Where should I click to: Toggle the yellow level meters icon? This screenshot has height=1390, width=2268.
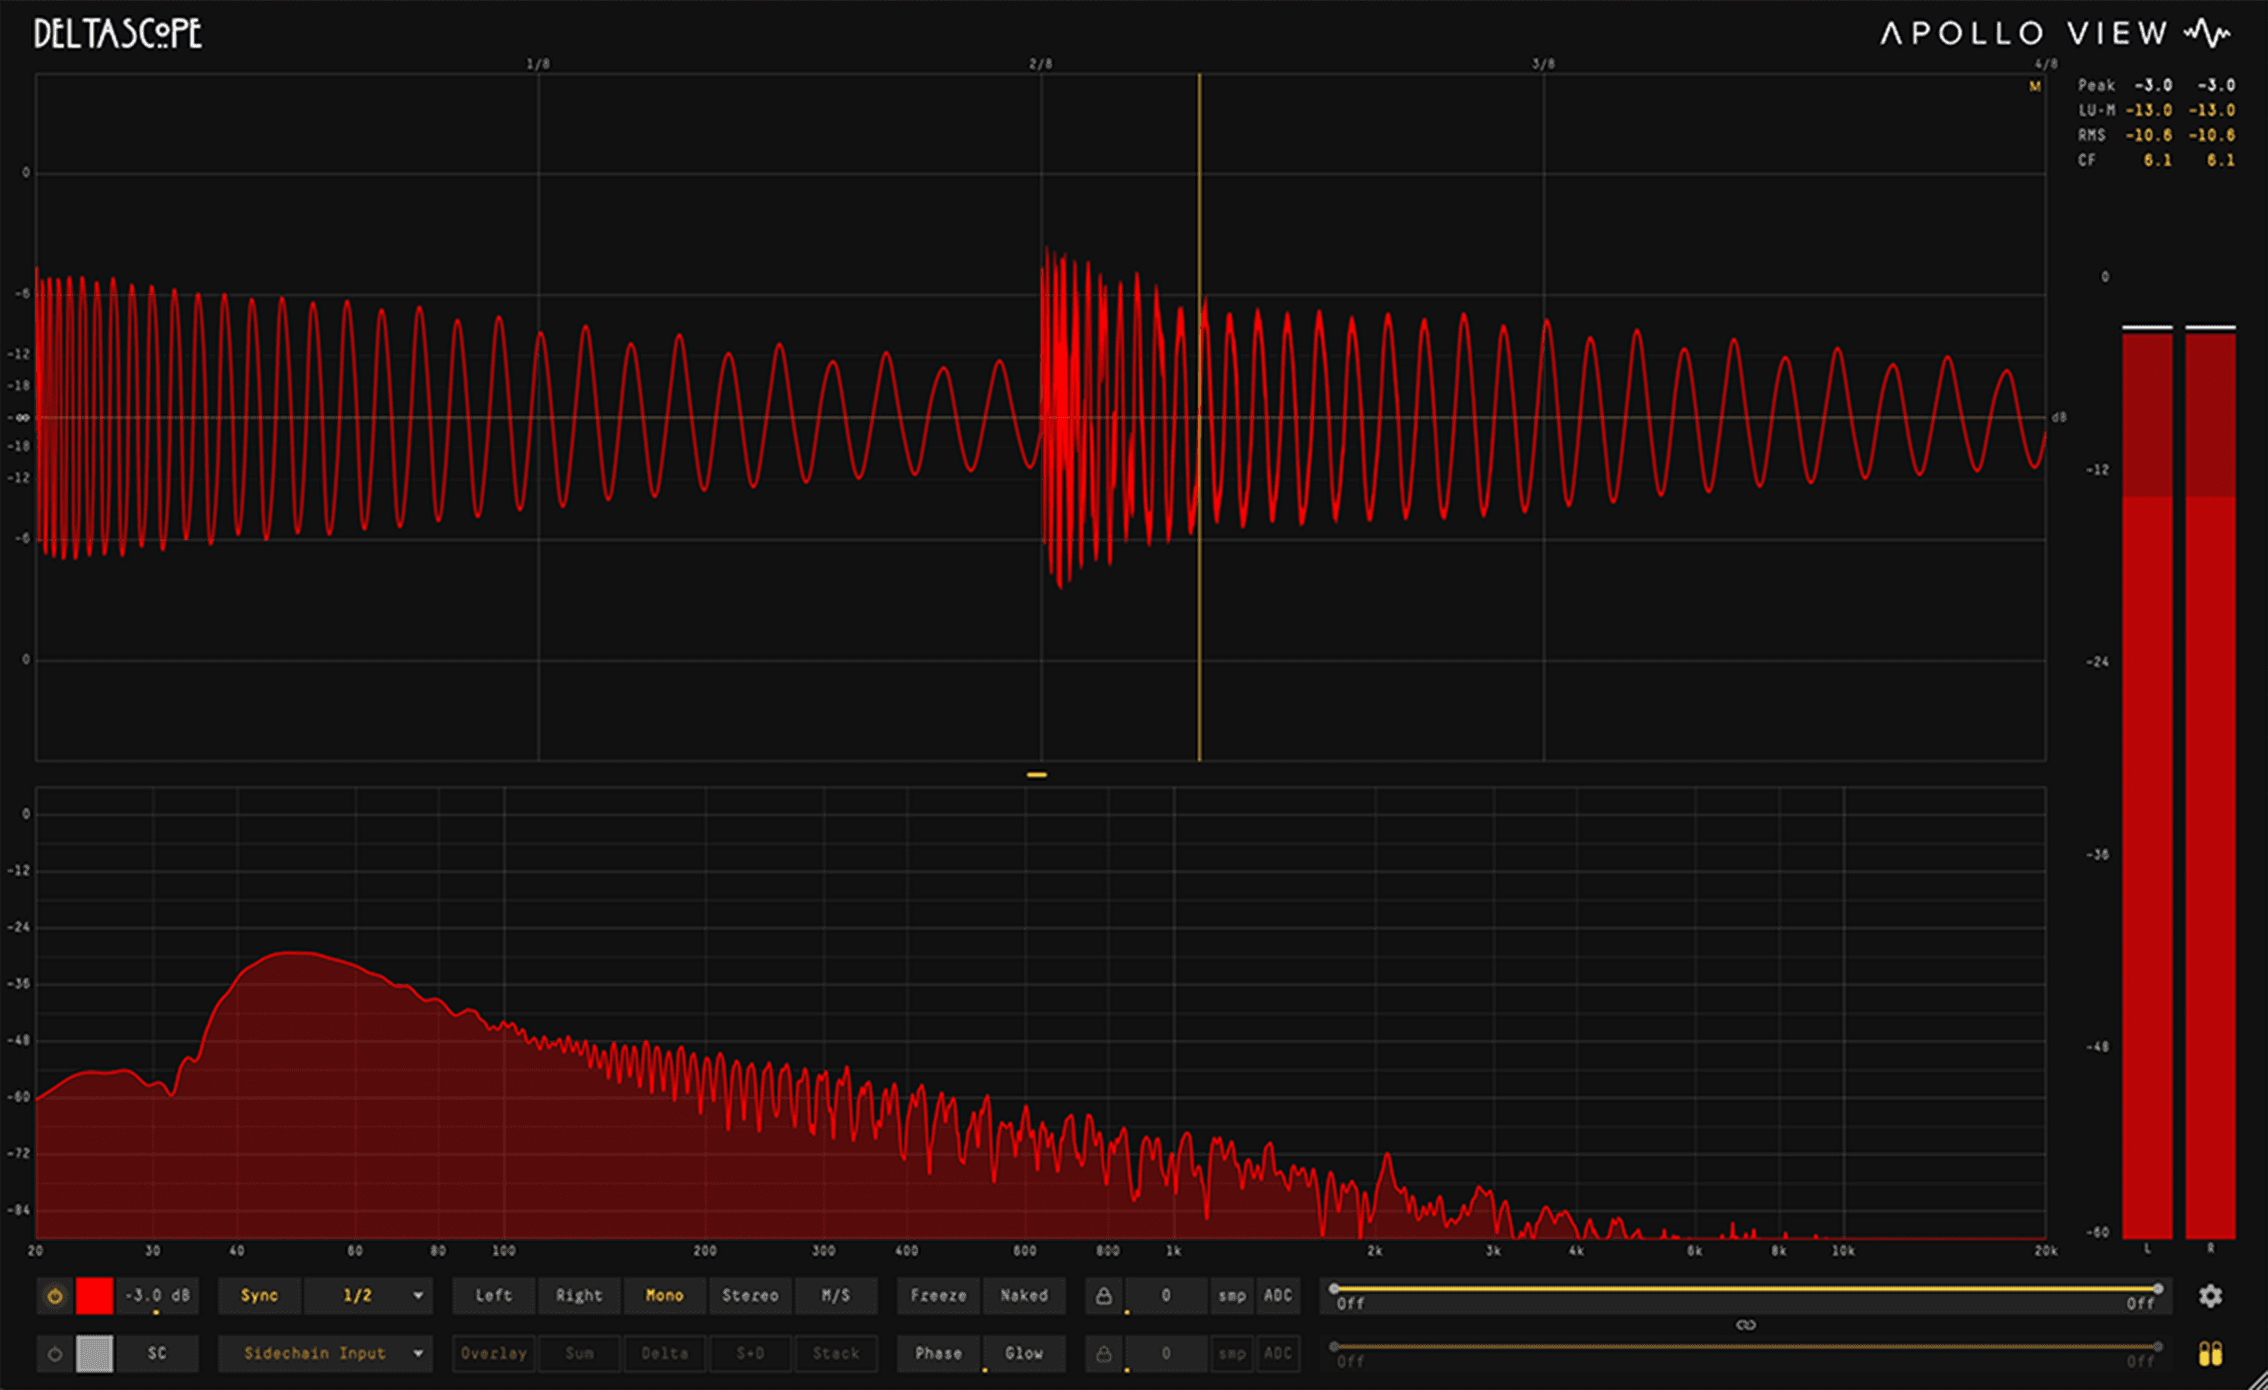click(x=2210, y=1354)
